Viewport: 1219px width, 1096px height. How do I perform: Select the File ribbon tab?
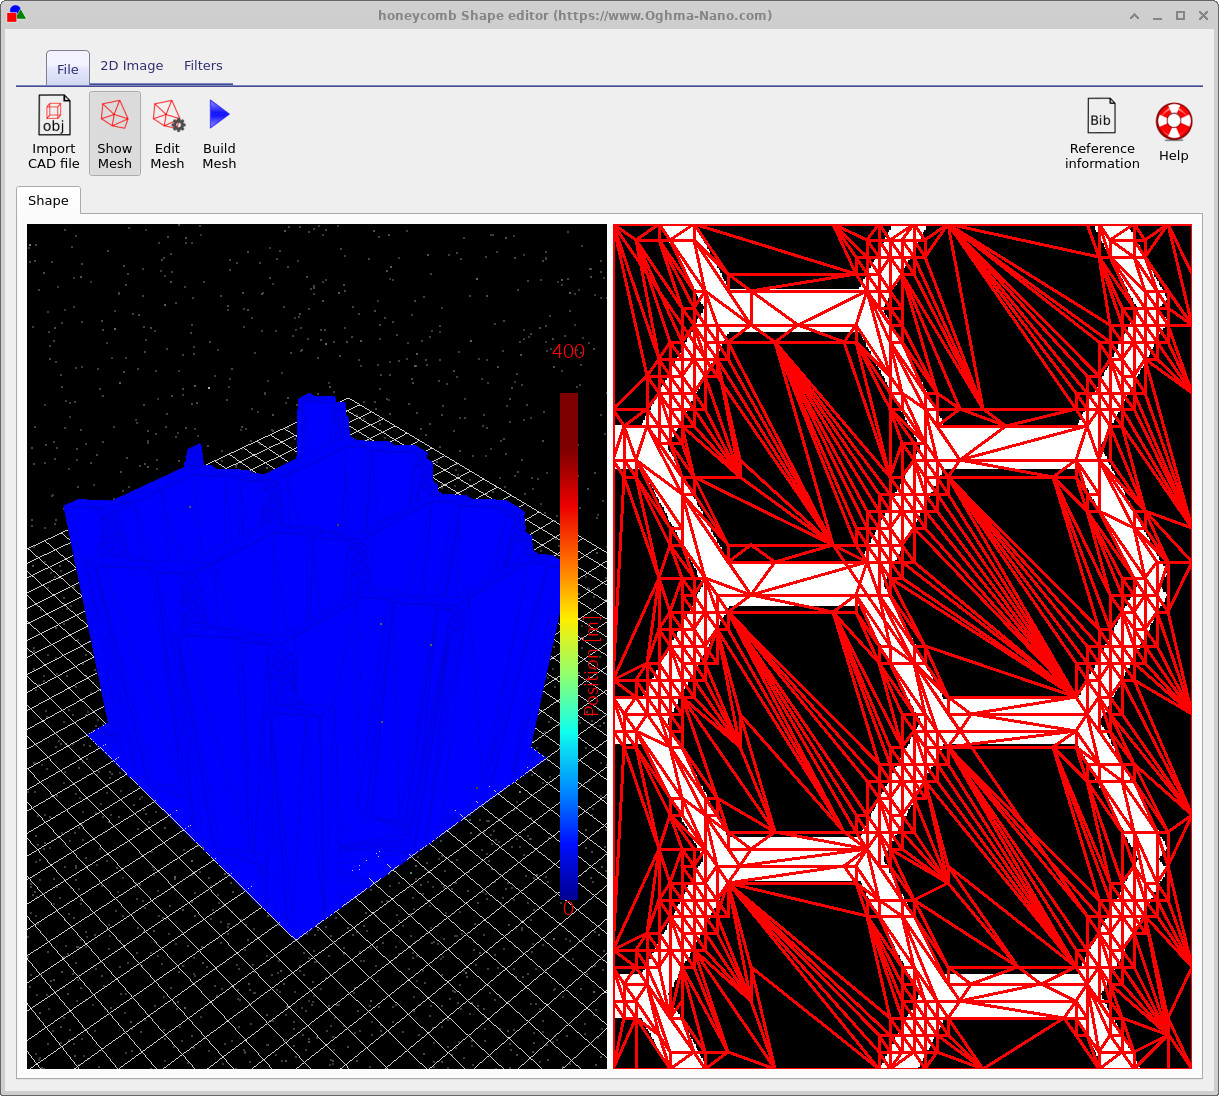click(67, 68)
